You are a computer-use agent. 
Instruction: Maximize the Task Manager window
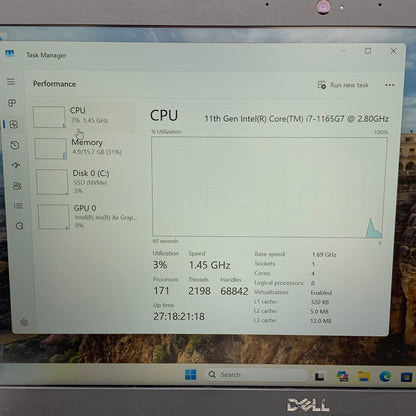368,51
